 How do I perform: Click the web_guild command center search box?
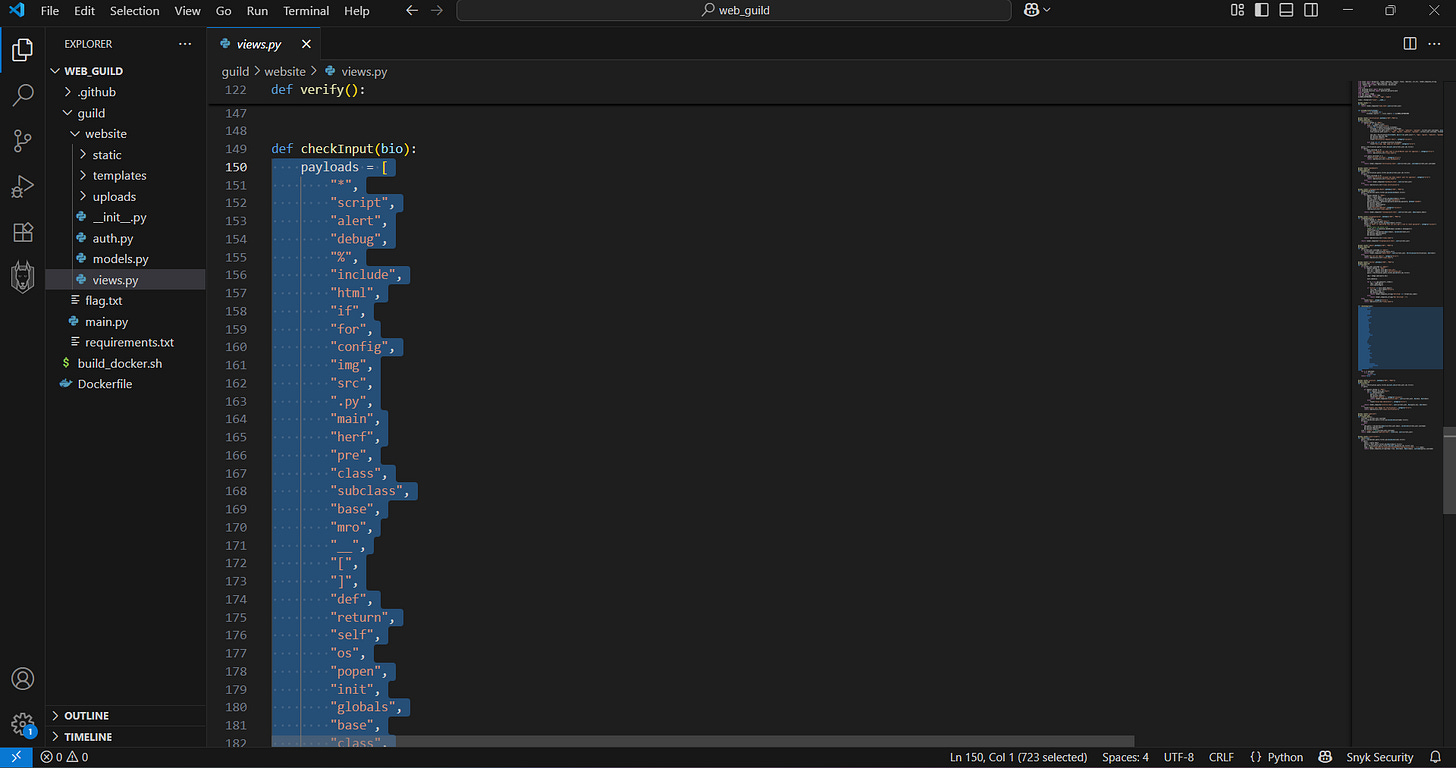[735, 11]
